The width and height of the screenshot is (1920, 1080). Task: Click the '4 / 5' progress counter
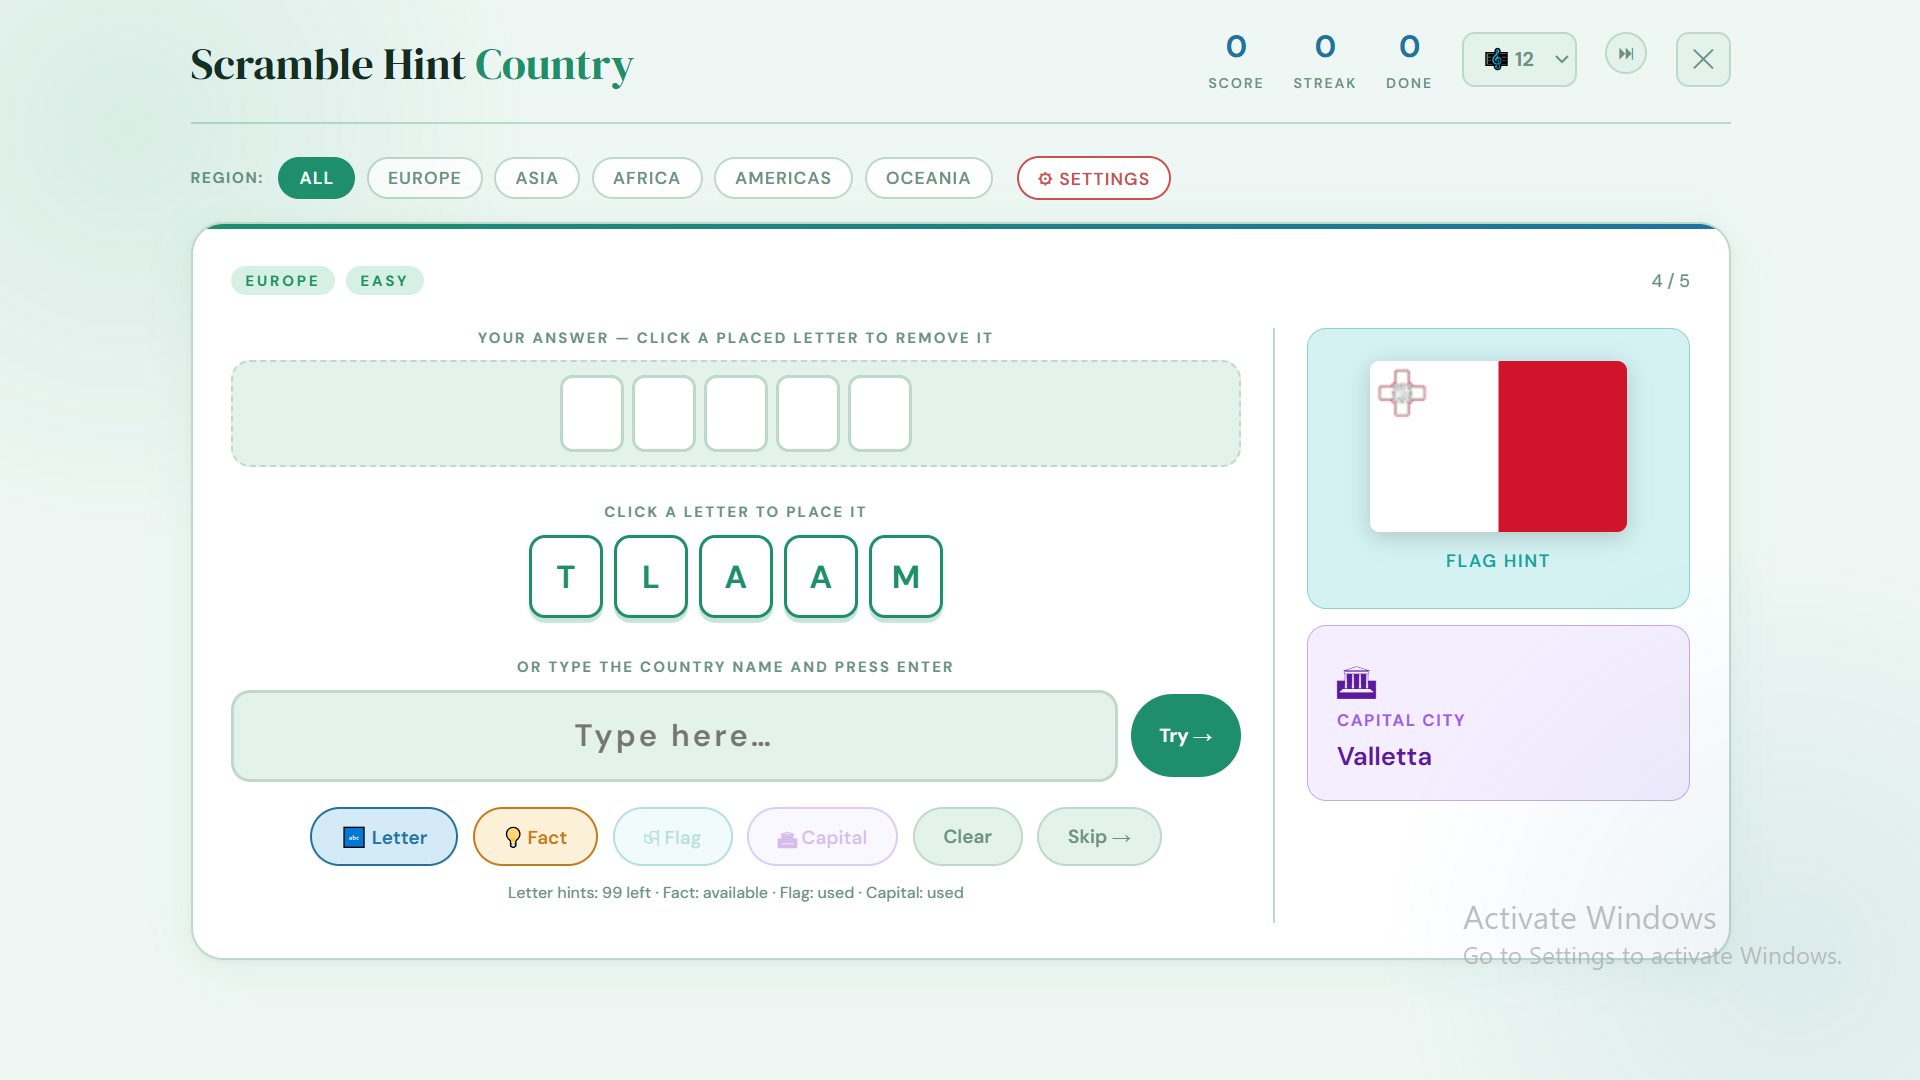pos(1670,281)
